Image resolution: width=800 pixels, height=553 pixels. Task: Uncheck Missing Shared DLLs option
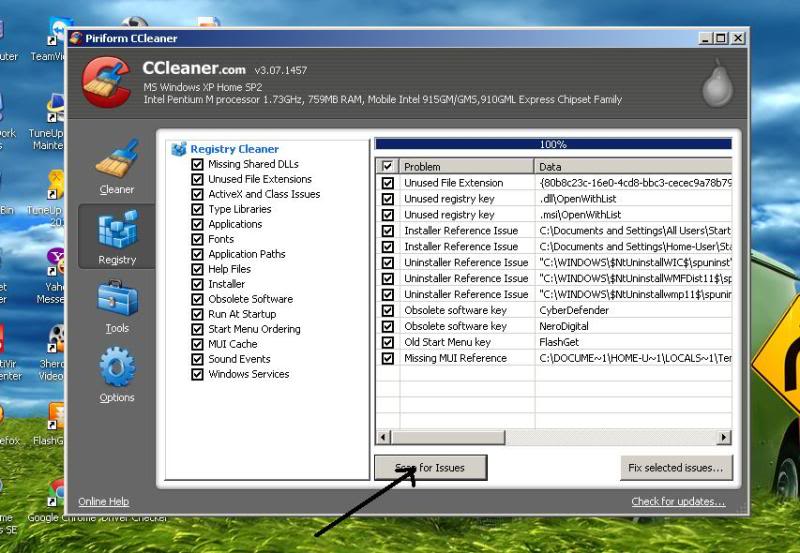click(x=198, y=164)
